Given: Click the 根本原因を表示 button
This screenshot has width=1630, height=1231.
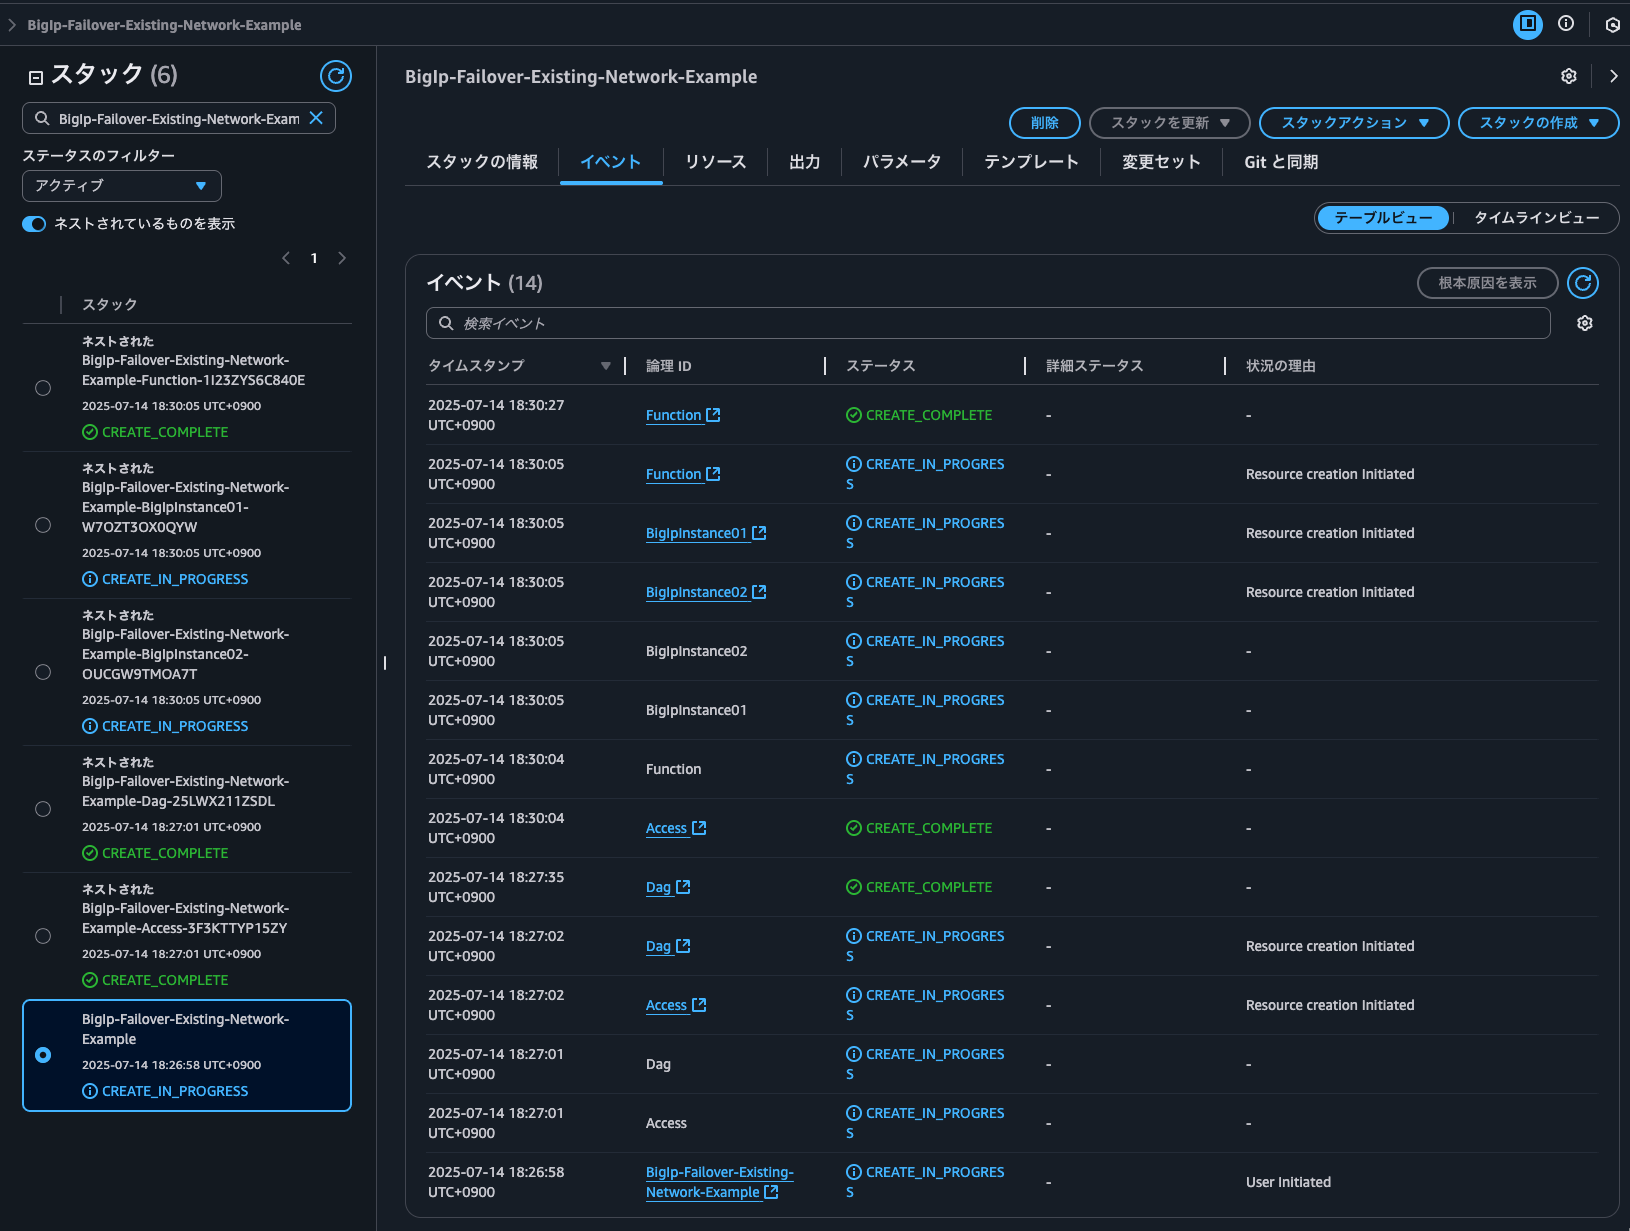Looking at the screenshot, I should [1488, 283].
